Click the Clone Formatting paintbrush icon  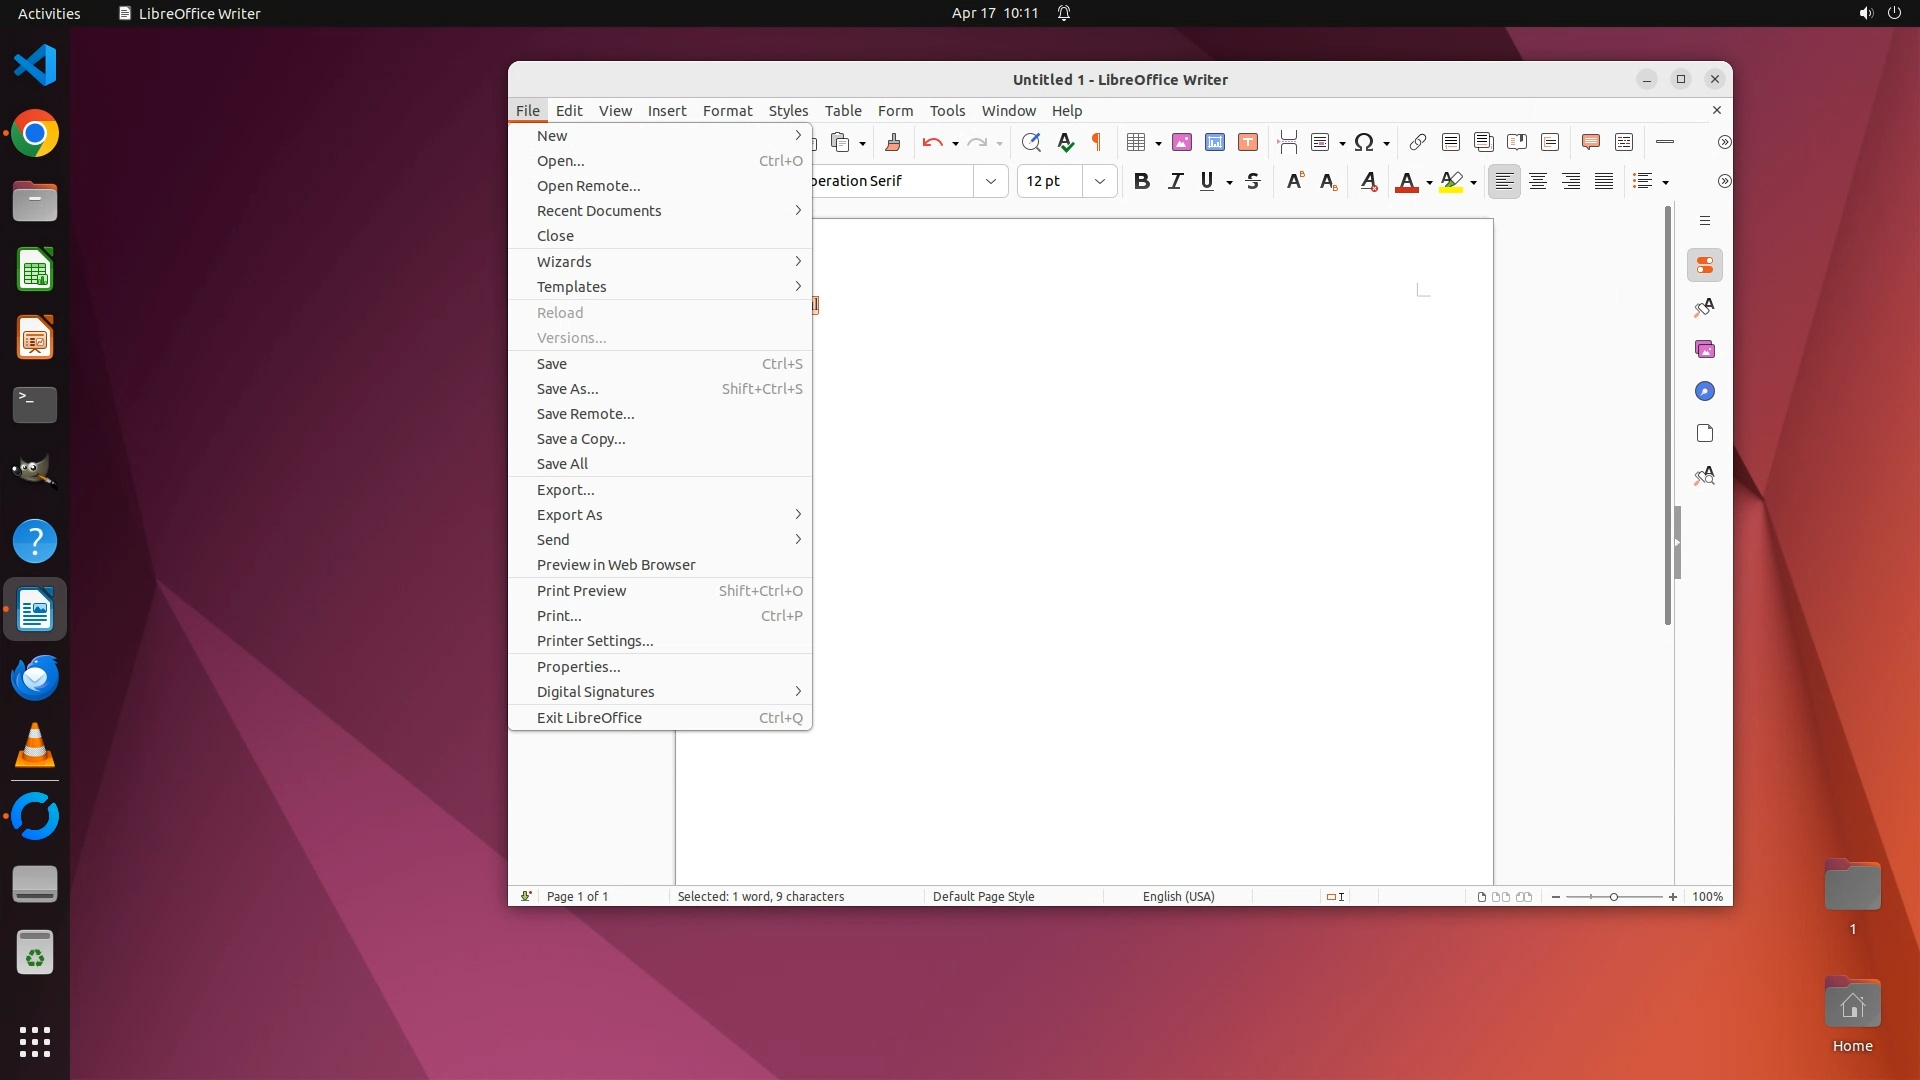click(893, 142)
